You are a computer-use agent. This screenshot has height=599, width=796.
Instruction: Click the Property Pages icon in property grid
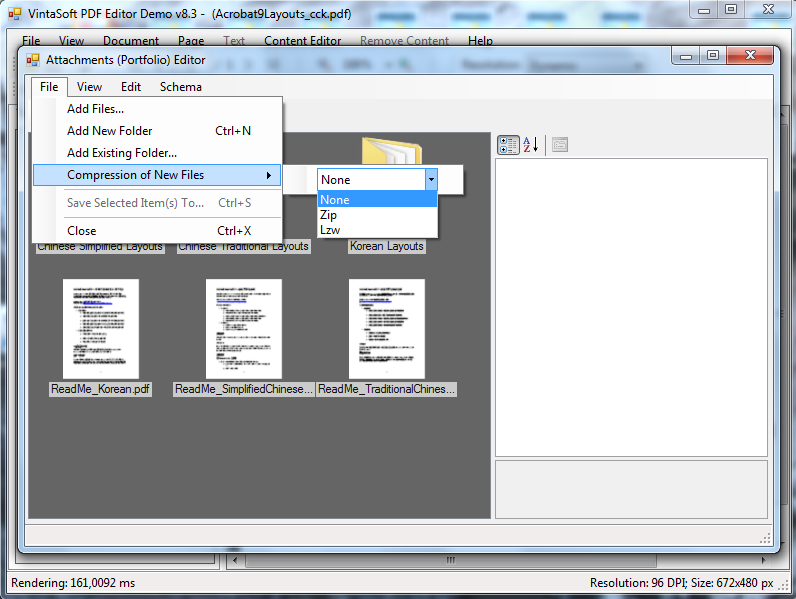point(559,145)
